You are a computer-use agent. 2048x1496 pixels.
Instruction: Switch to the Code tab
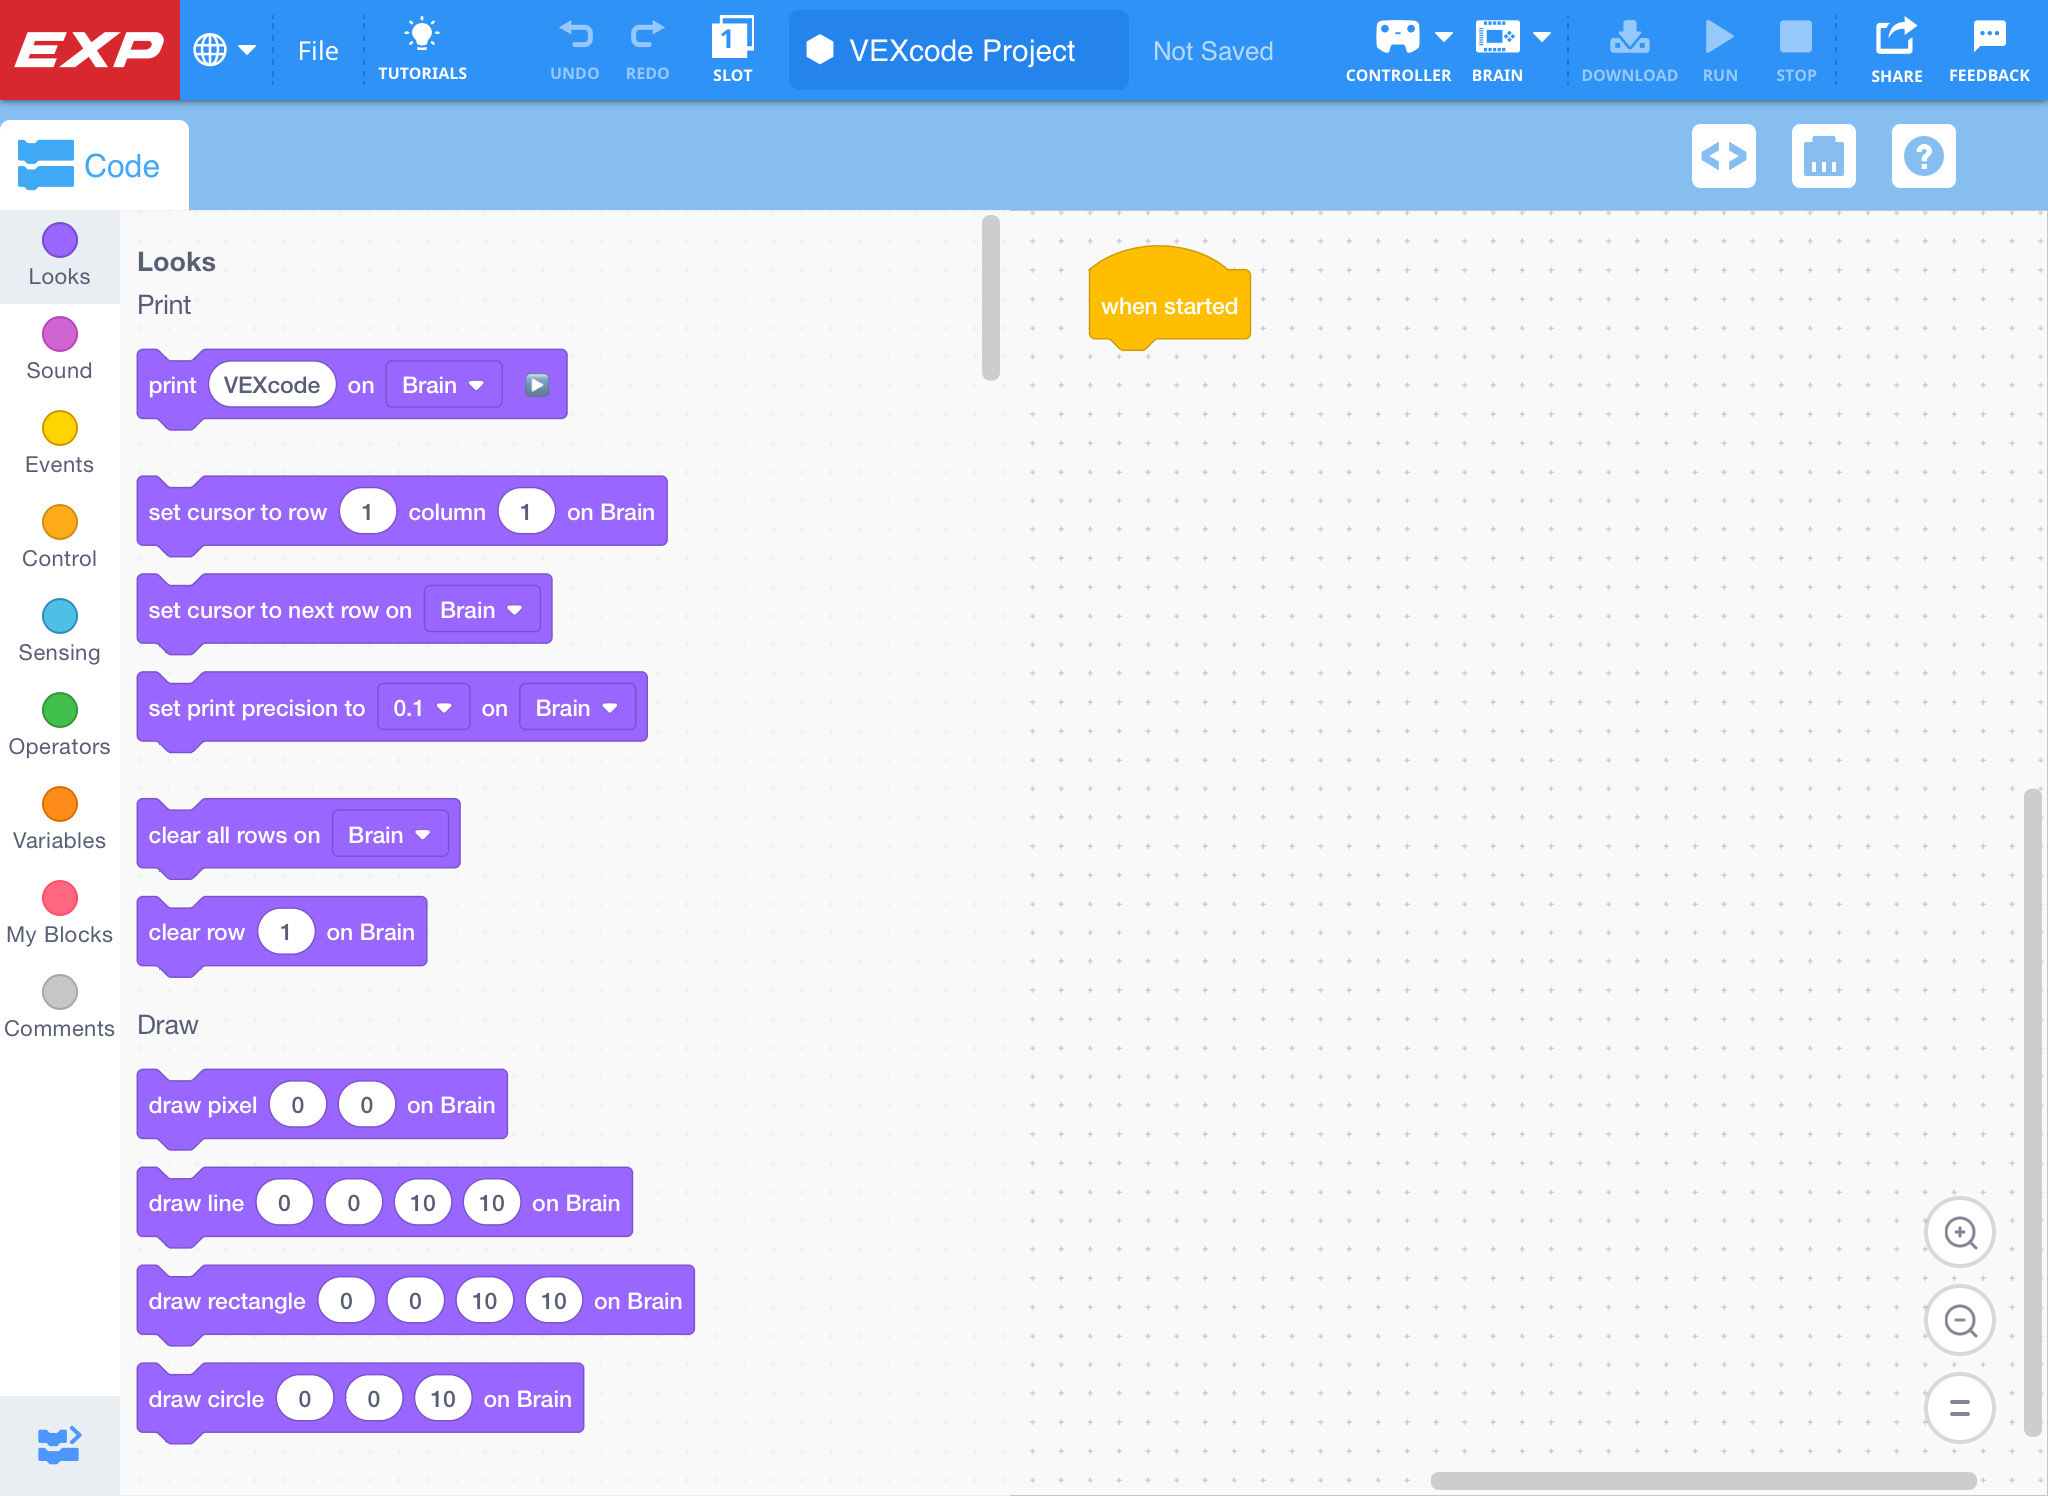(95, 164)
